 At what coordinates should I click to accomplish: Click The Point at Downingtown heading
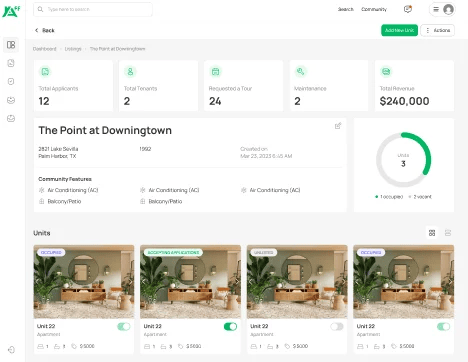(x=105, y=130)
